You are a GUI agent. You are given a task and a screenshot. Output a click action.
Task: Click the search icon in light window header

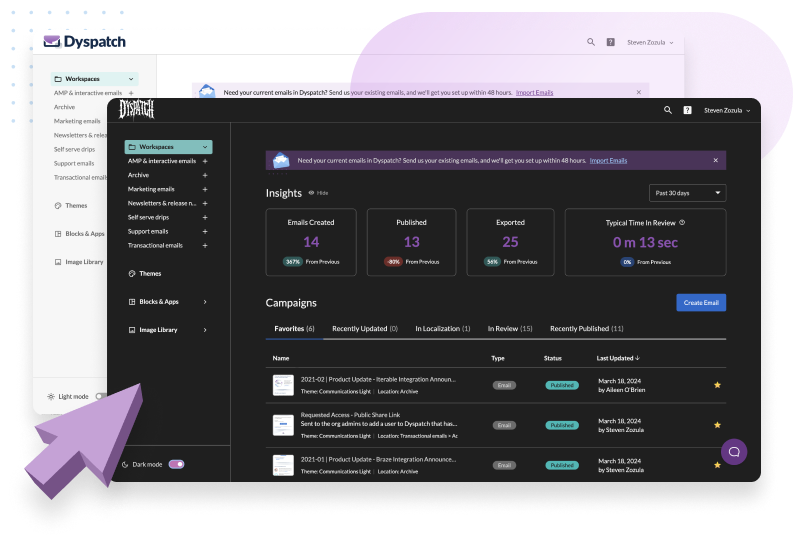591,42
